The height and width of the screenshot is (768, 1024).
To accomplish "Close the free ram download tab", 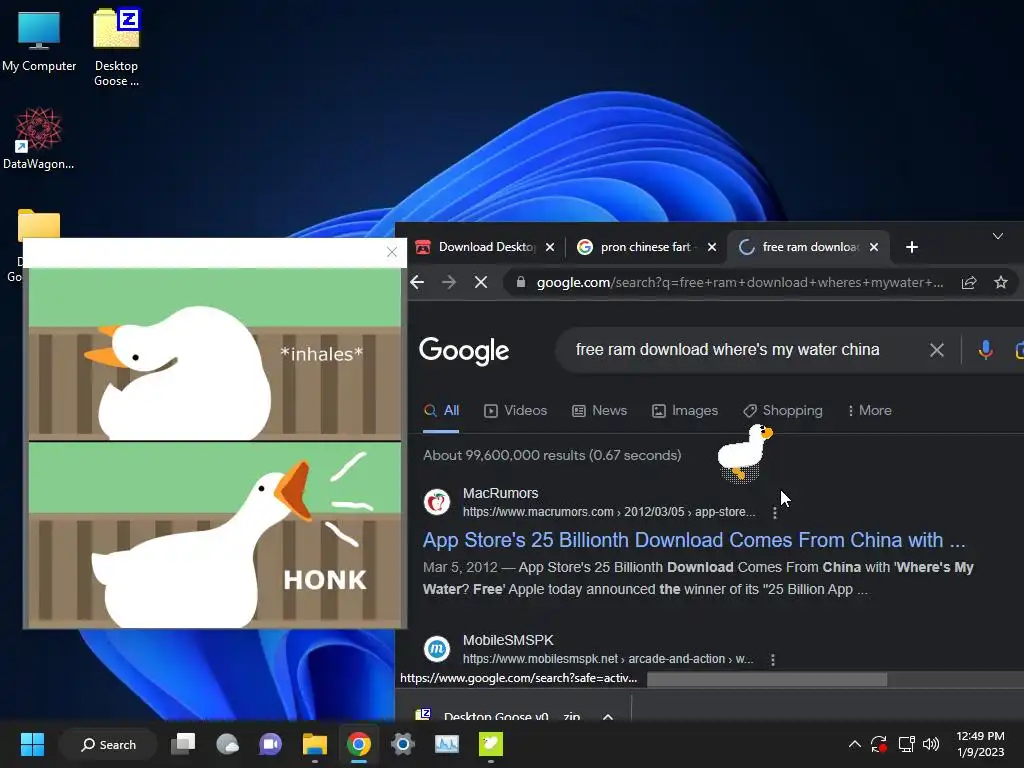I will tap(874, 247).
